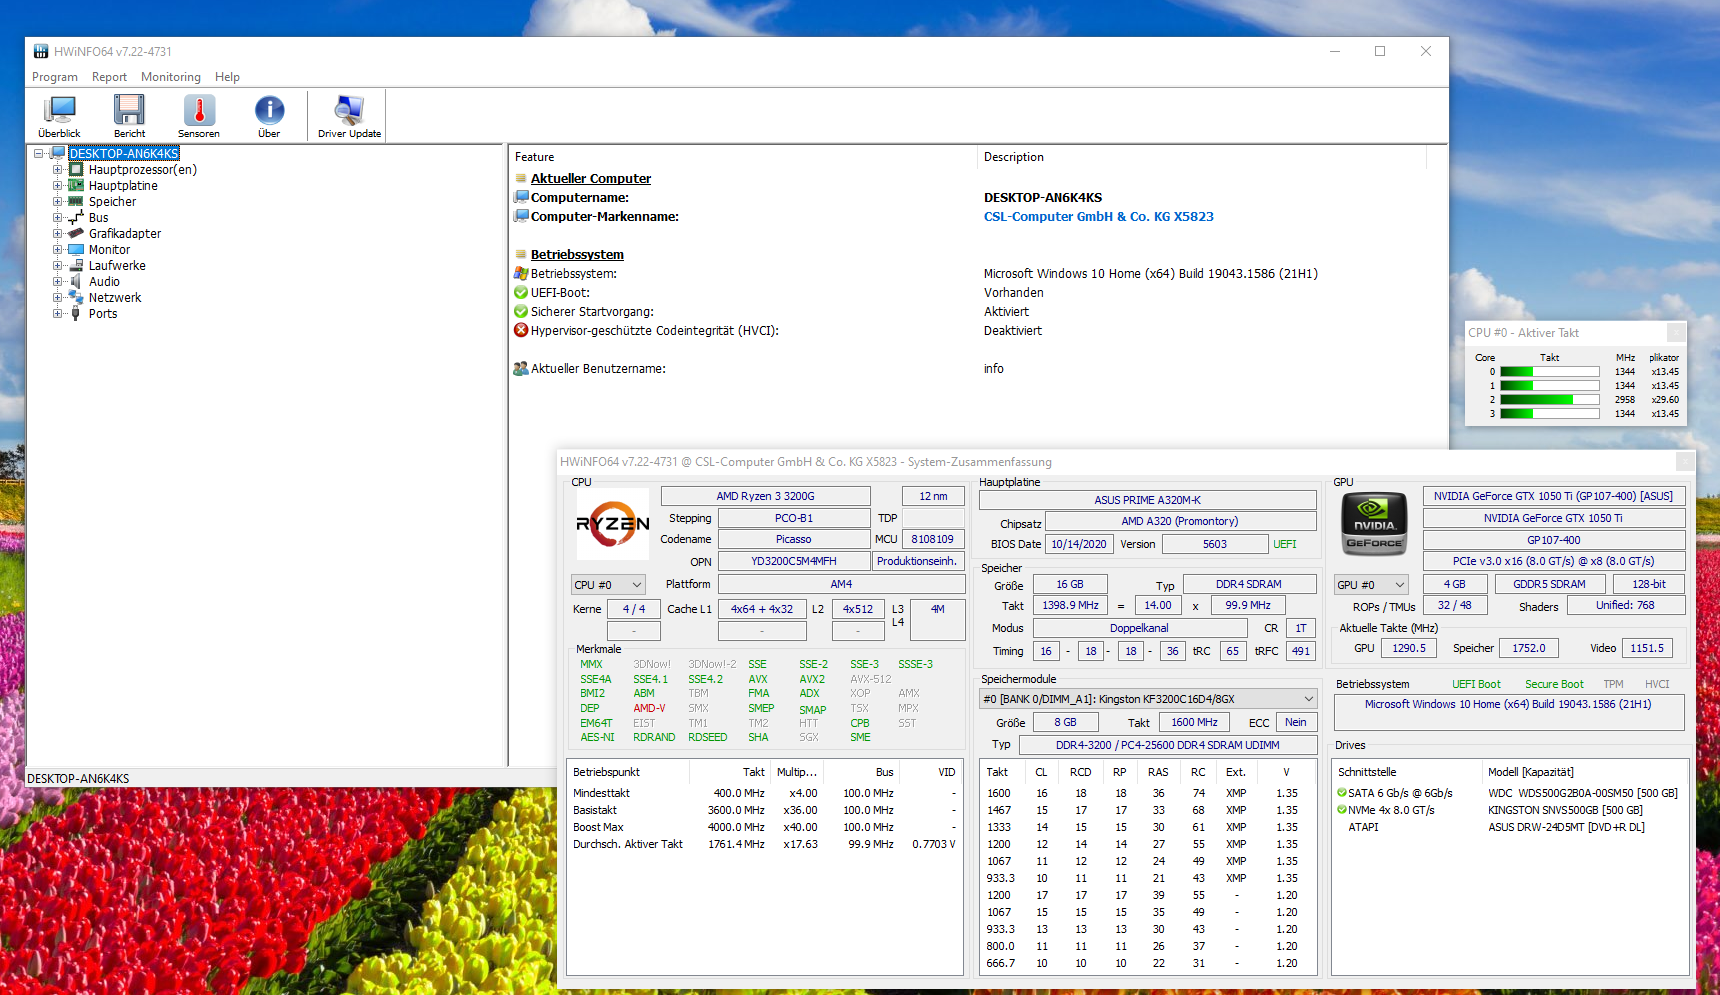Click the 'Betriebssystem' section heading

[x=577, y=255]
